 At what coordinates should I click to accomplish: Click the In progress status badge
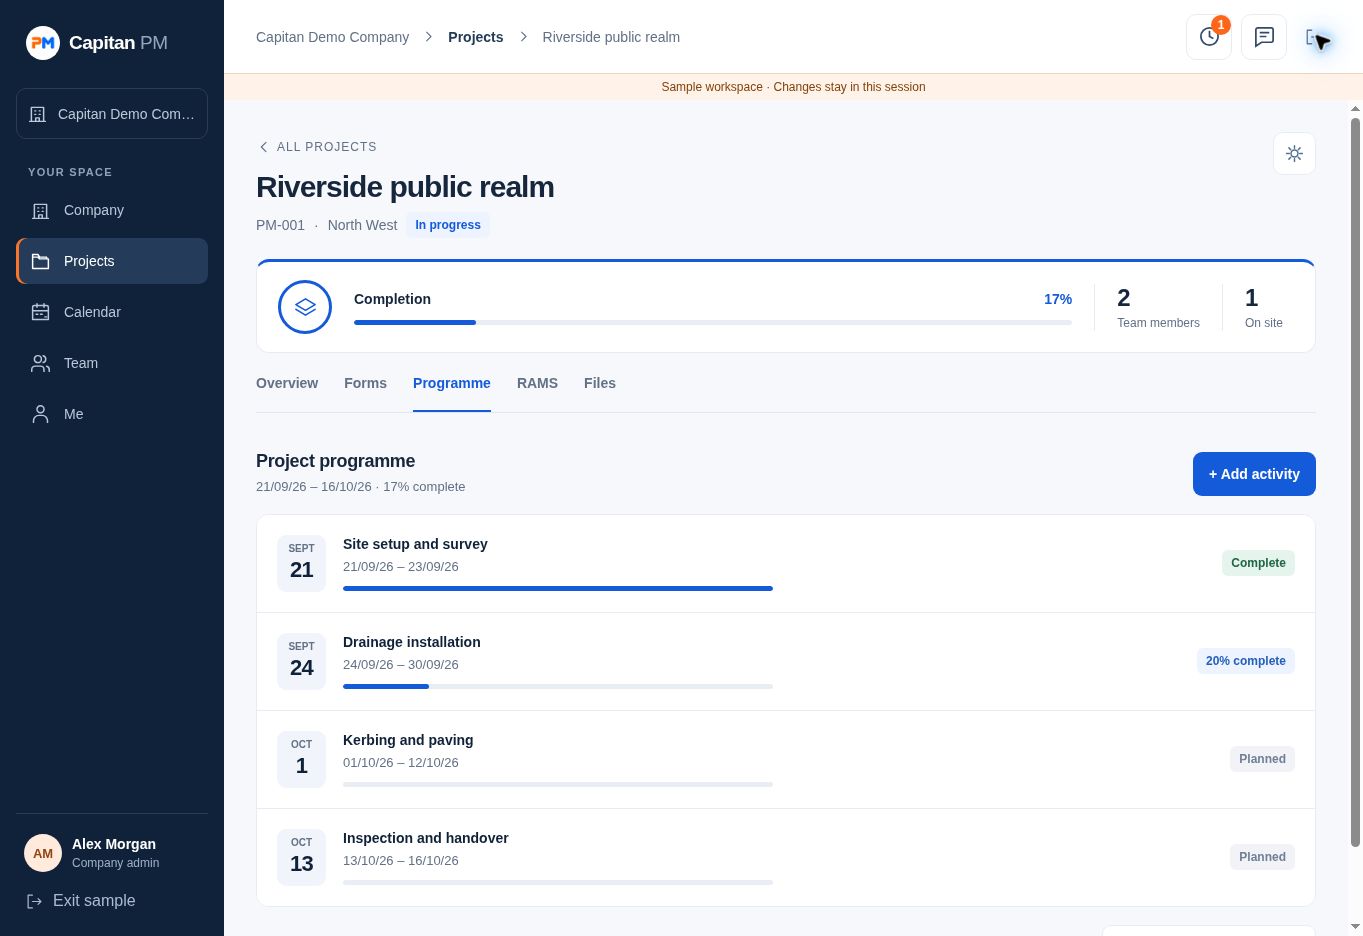(448, 225)
